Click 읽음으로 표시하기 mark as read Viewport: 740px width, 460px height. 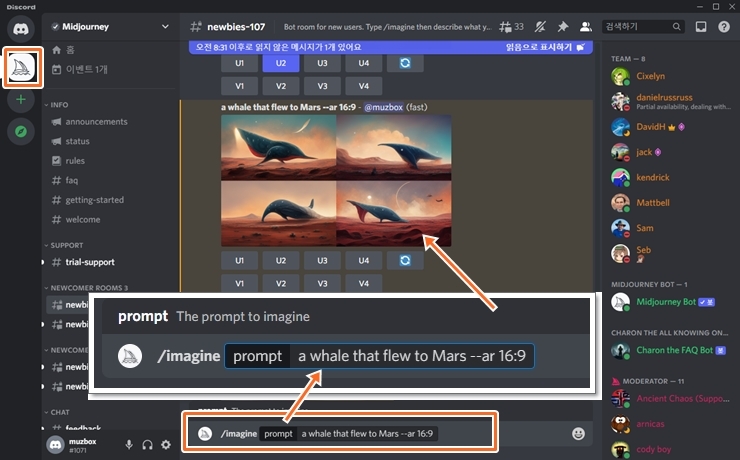tap(545, 47)
